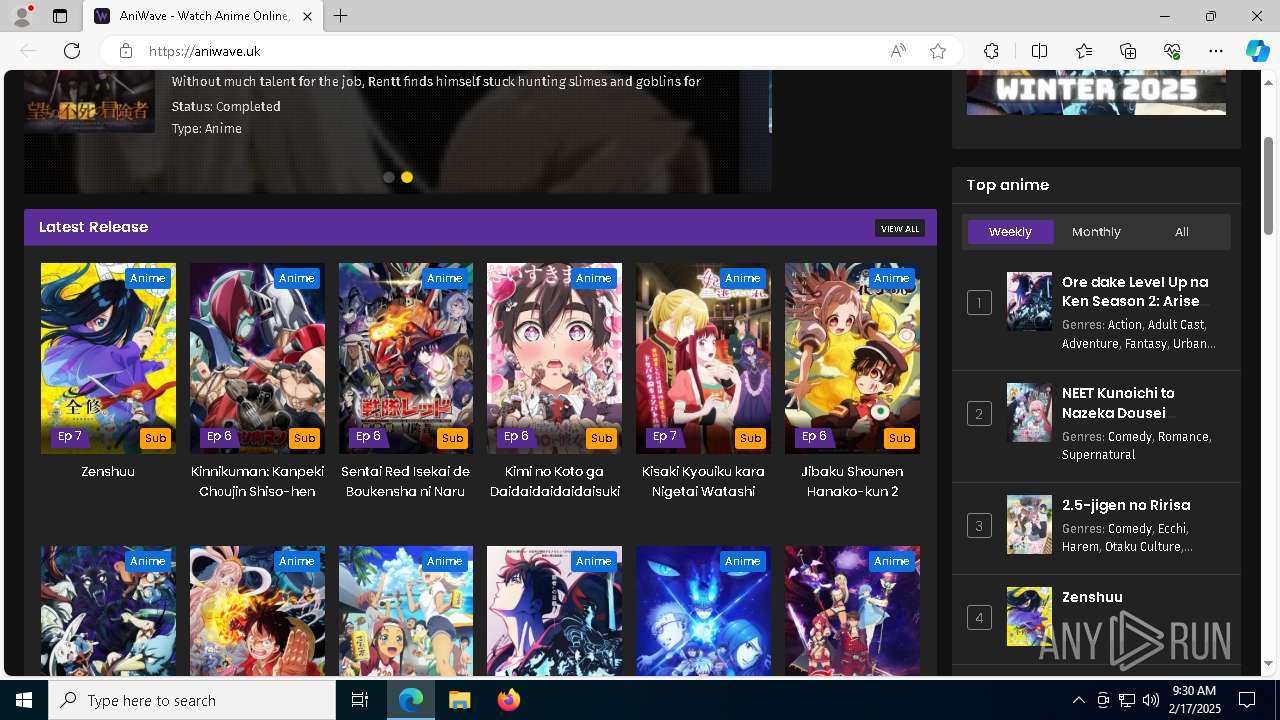Open the browser profile icon
Viewport: 1280px width, 720px height.
click(22, 15)
